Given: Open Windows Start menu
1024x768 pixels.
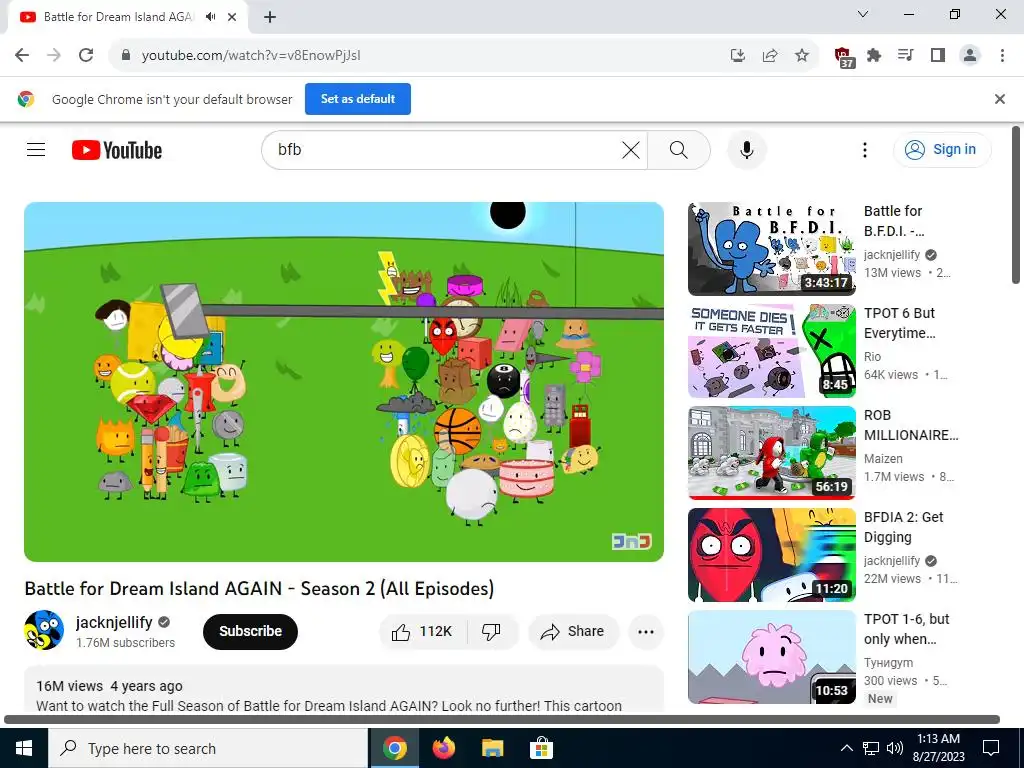Looking at the screenshot, I should pyautogui.click(x=24, y=748).
